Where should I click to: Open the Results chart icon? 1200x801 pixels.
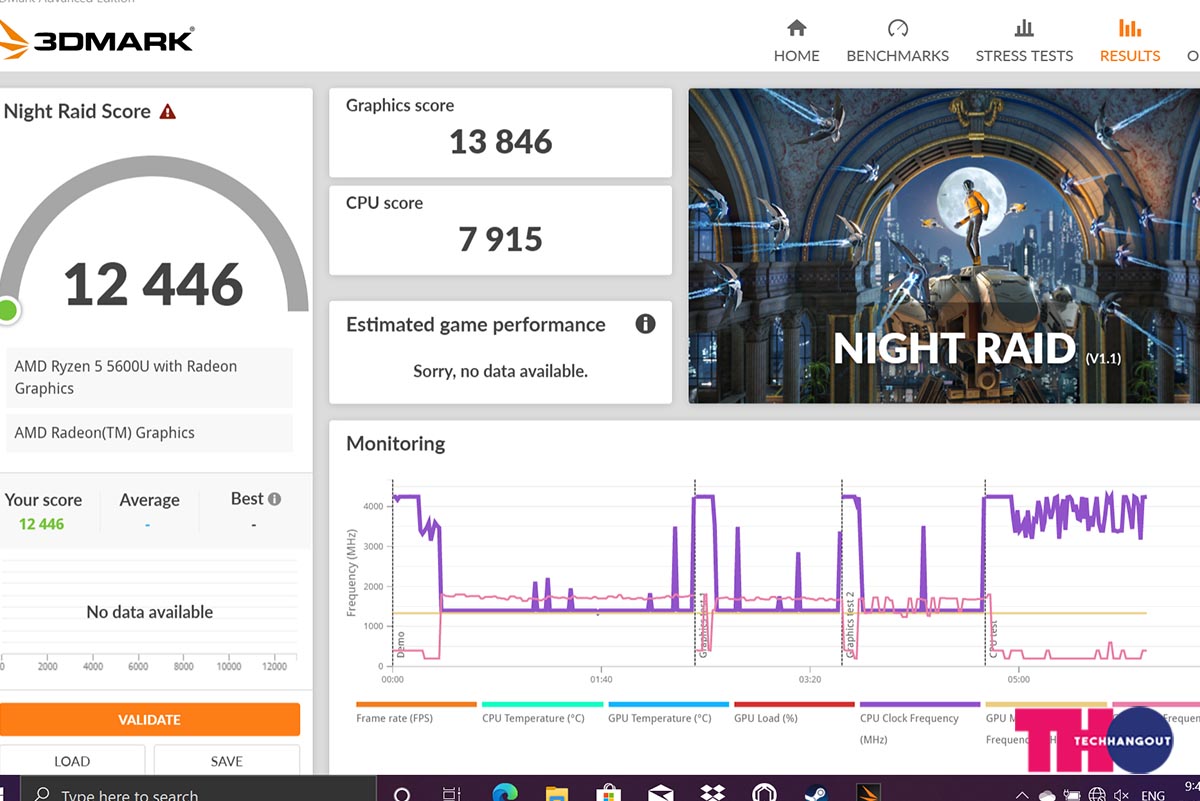(x=1130, y=28)
